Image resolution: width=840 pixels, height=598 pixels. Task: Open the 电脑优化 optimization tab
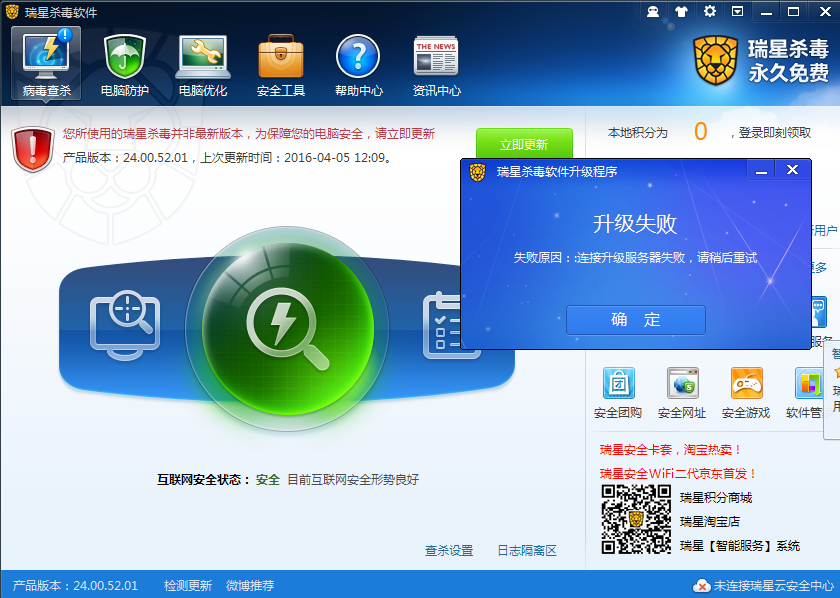[x=203, y=65]
